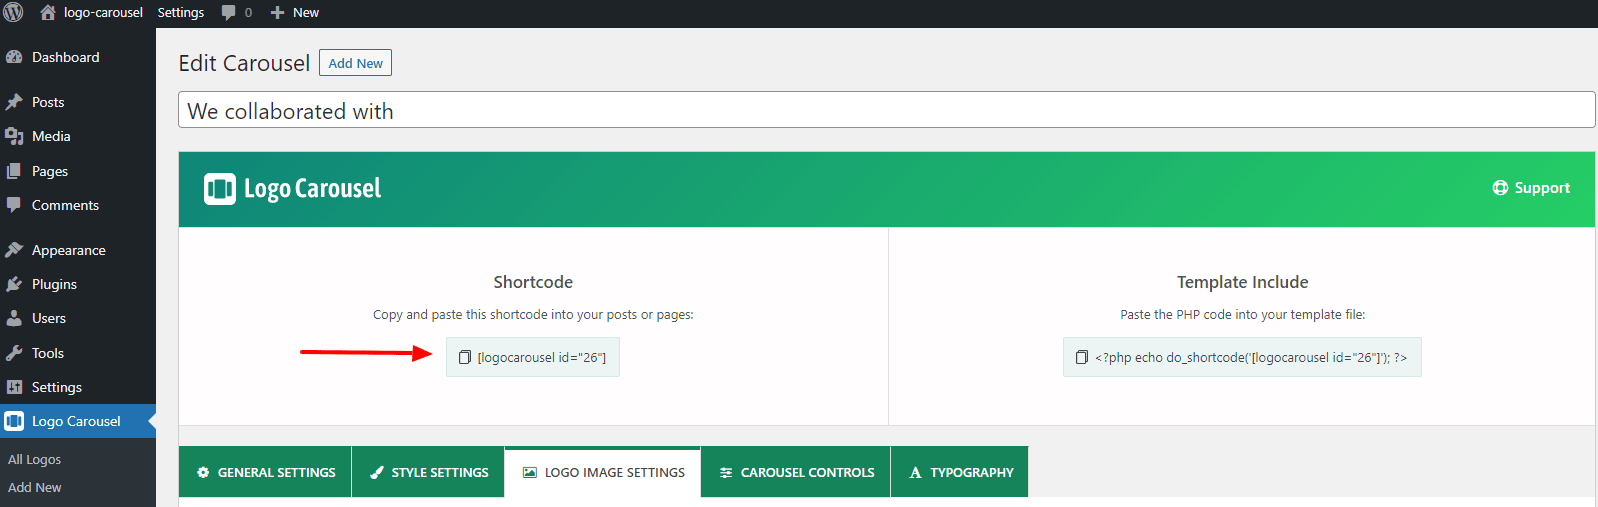The image size is (1598, 507).
Task: Click 'Paste the PHP code' instruction text
Action: pyautogui.click(x=1242, y=314)
